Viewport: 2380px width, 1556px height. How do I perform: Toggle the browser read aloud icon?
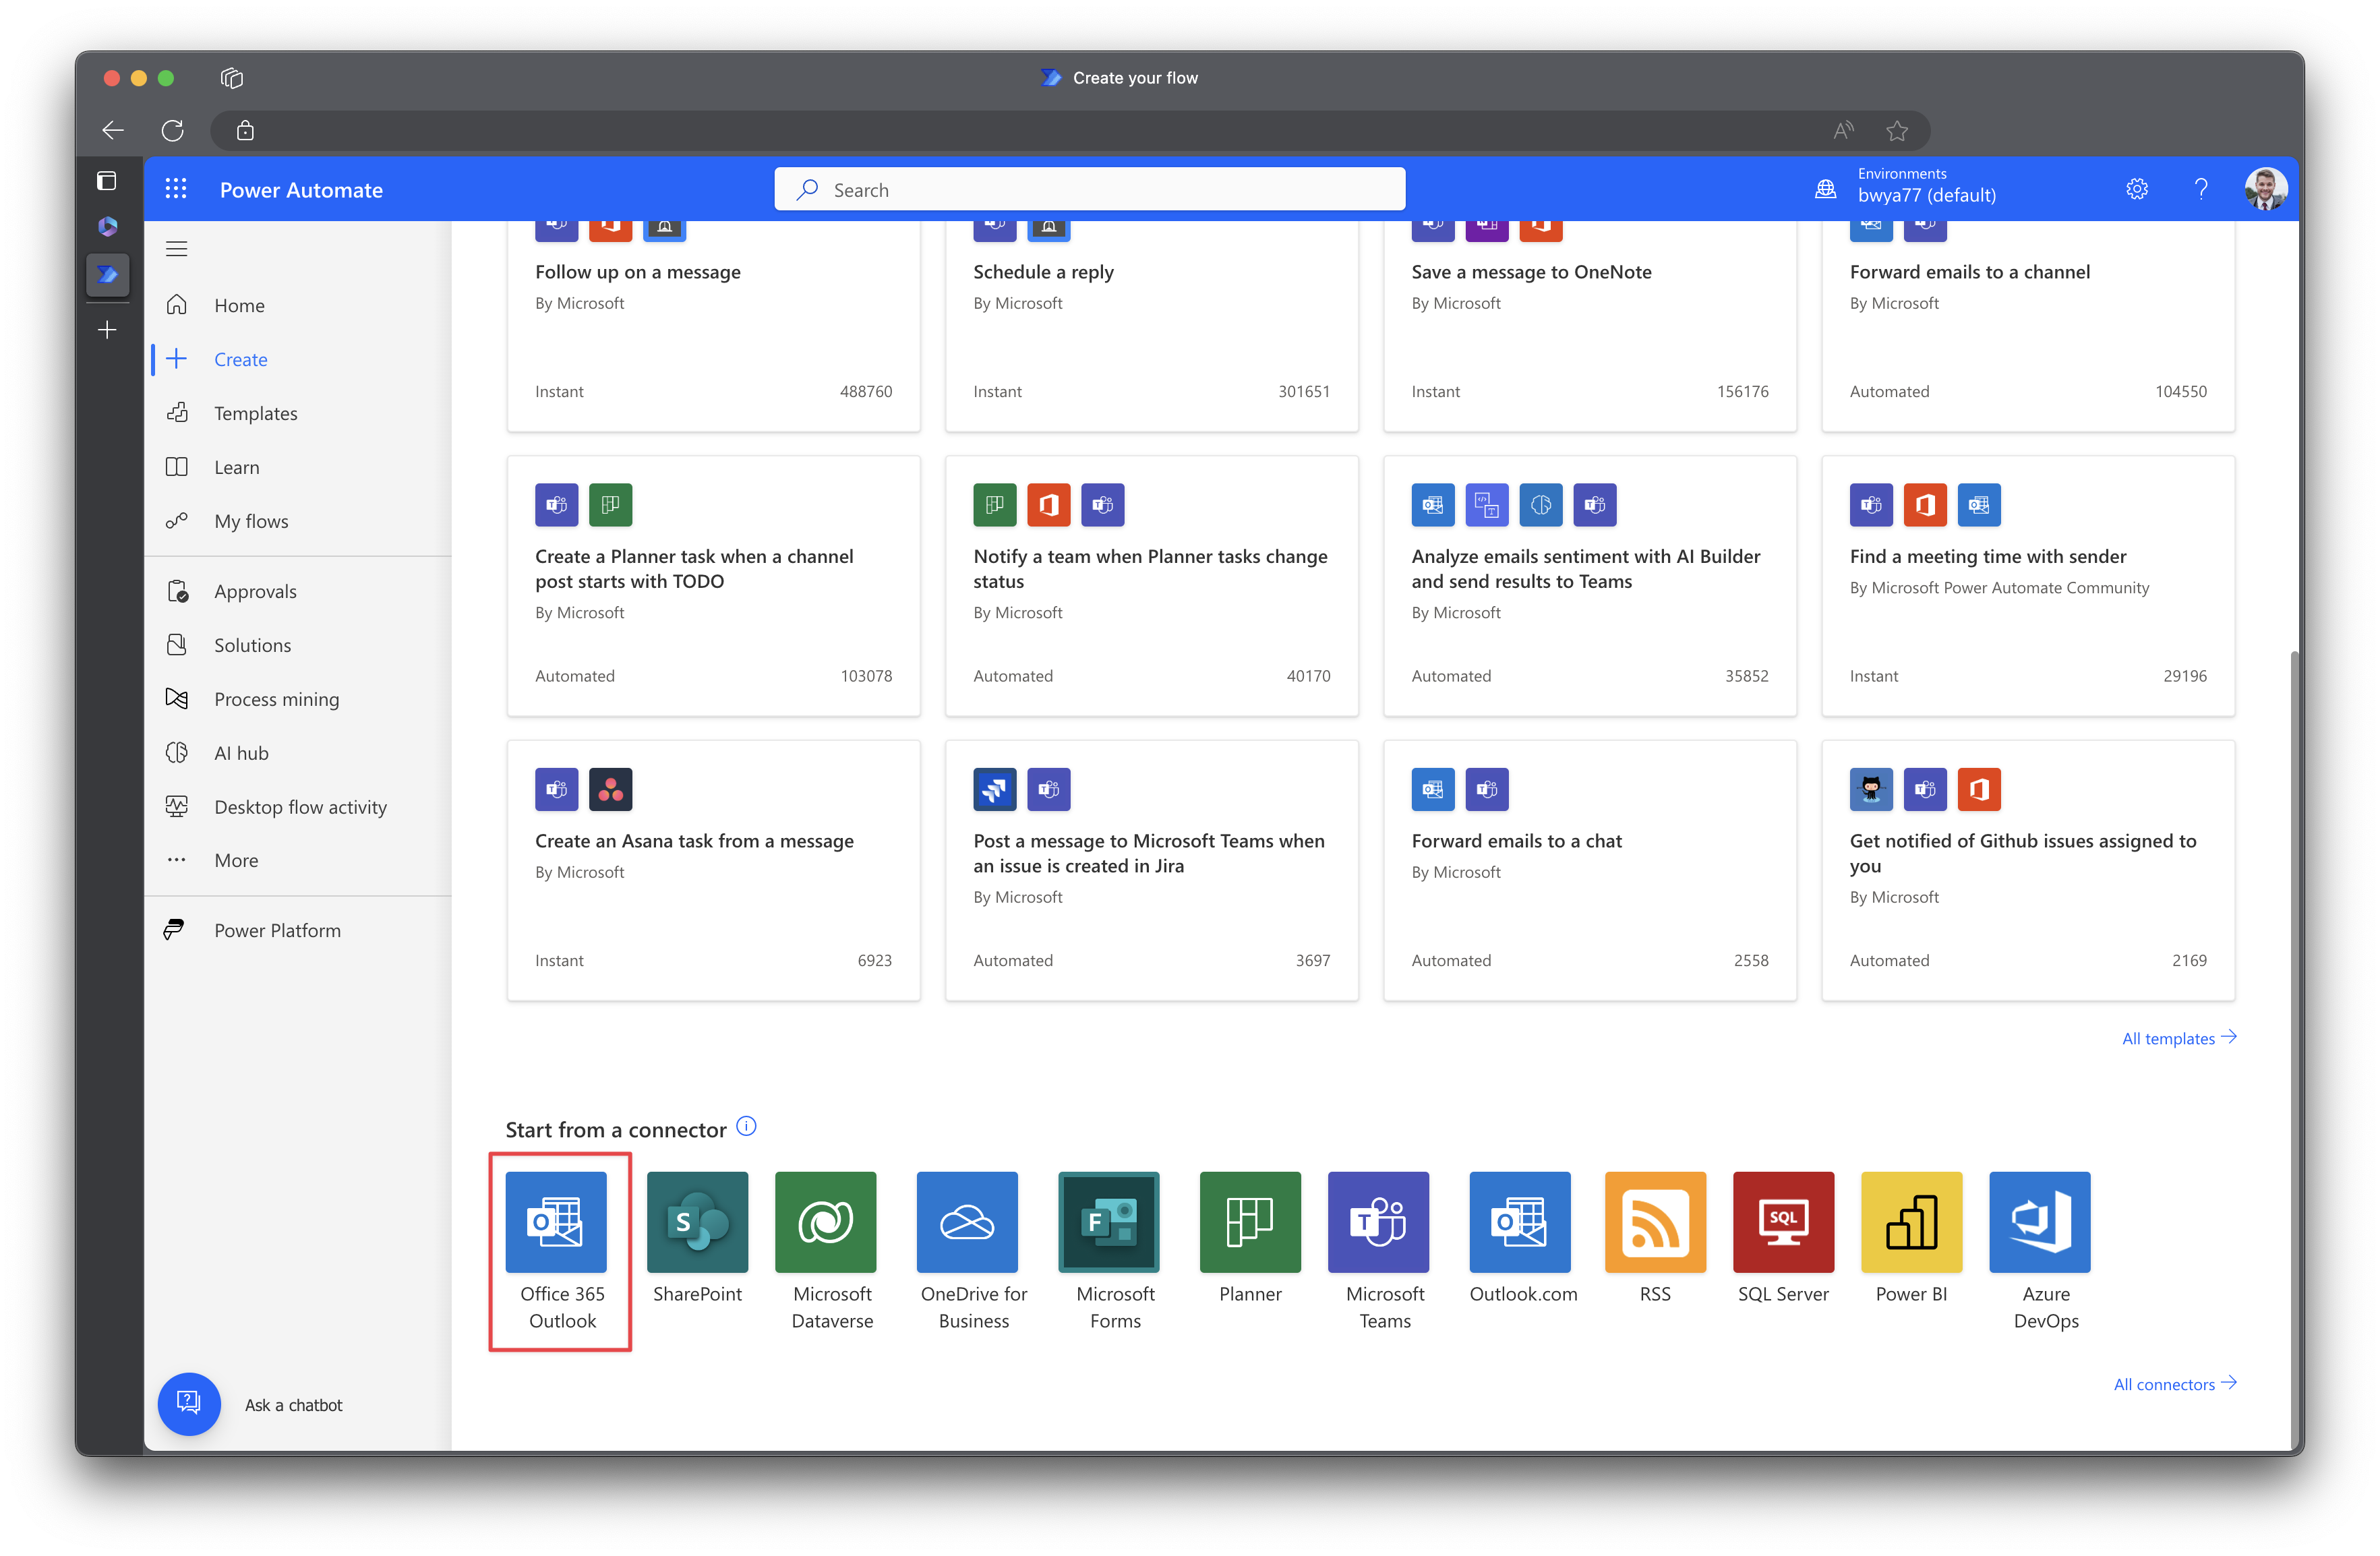(1843, 130)
